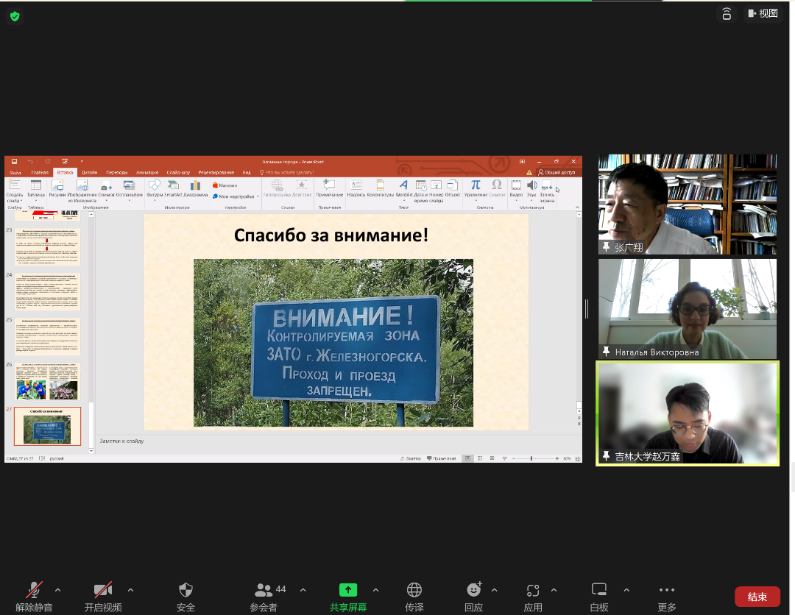Open the 应用 apps icon
The image size is (795, 615).
(533, 591)
